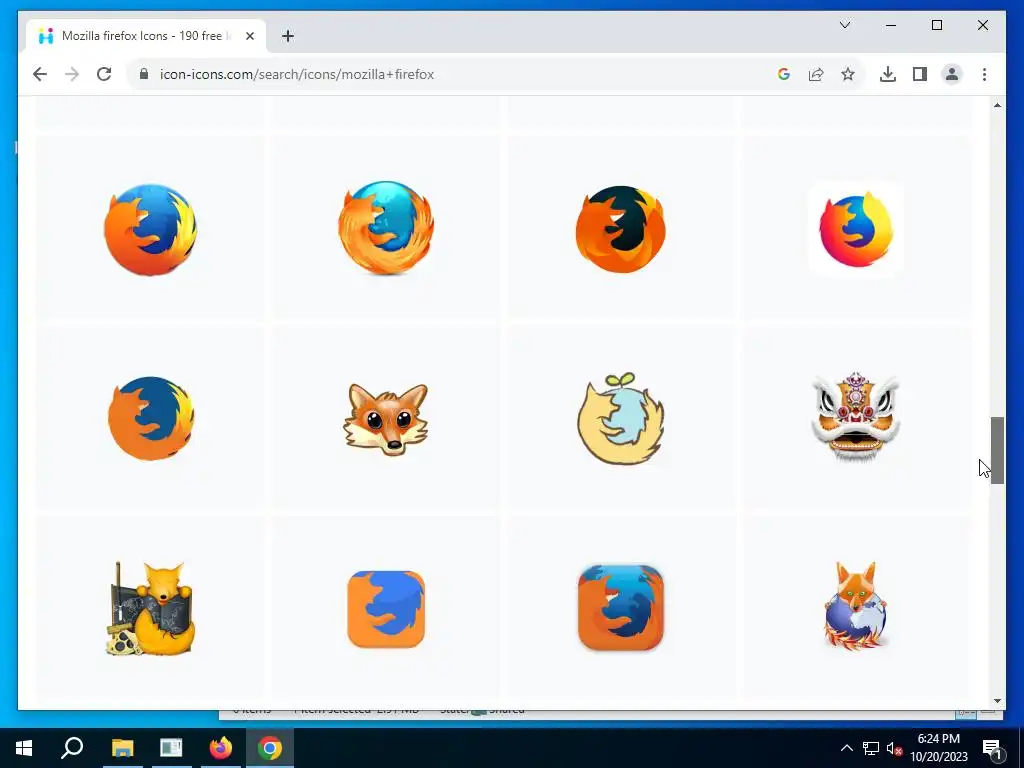Open the fox holding map icon
This screenshot has height=768, width=1024.
[x=151, y=609]
